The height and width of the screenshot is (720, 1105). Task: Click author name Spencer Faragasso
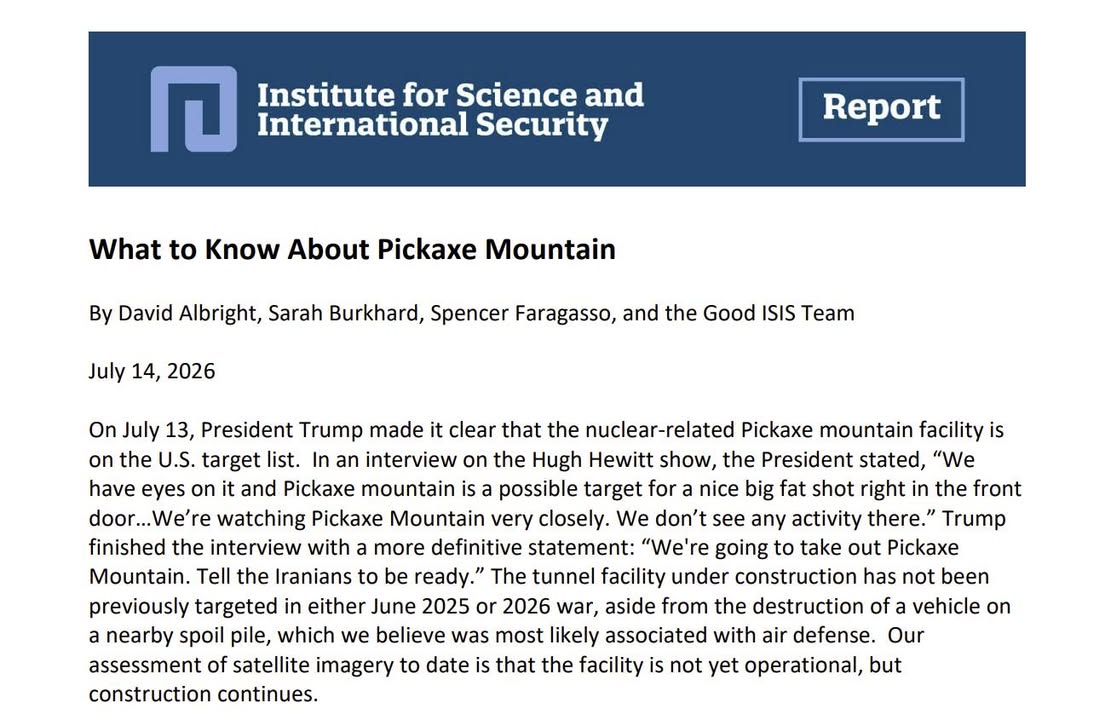pos(521,313)
